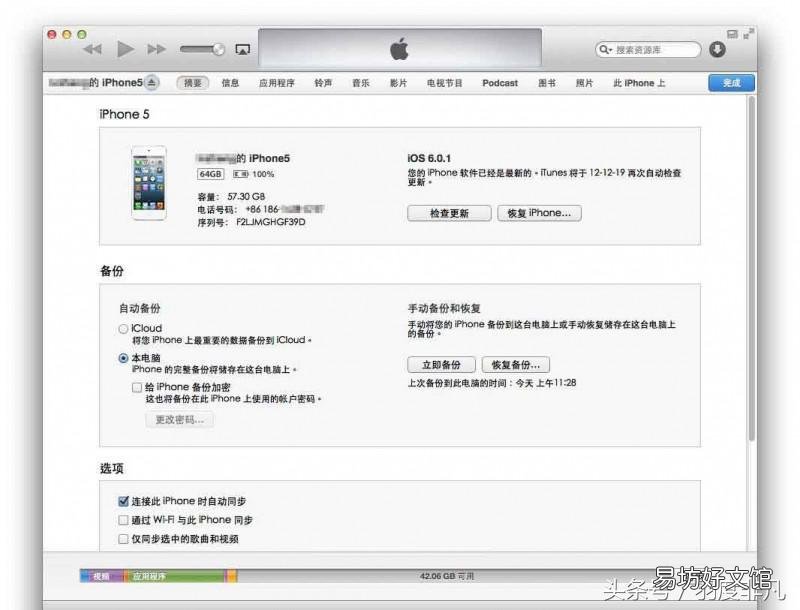Enable 仅同步选中的歌曲和视频 checkbox
This screenshot has height=610, width=800.
click(123, 539)
